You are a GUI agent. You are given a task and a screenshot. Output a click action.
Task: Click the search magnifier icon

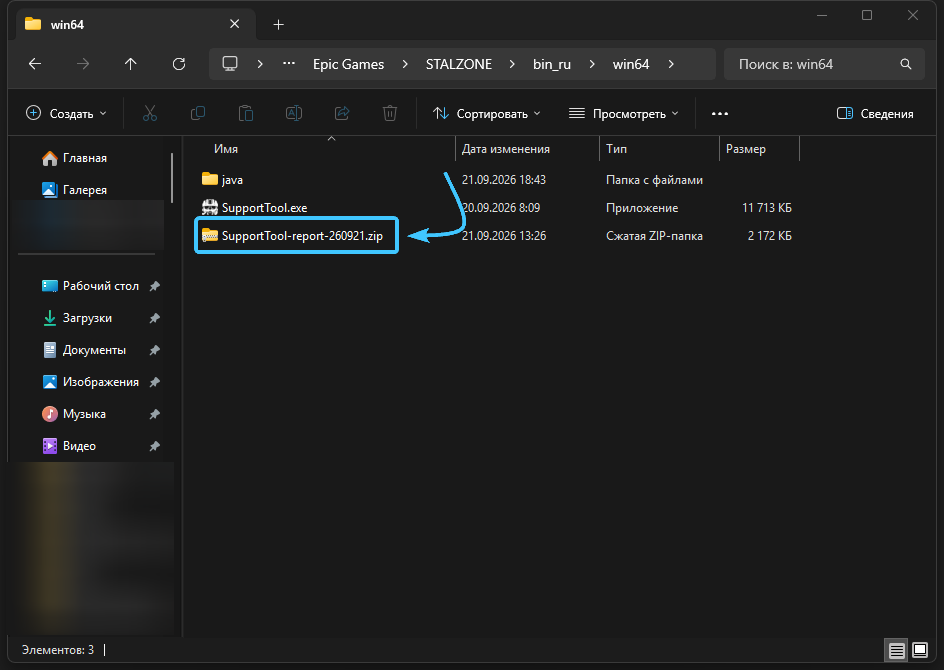pos(905,64)
